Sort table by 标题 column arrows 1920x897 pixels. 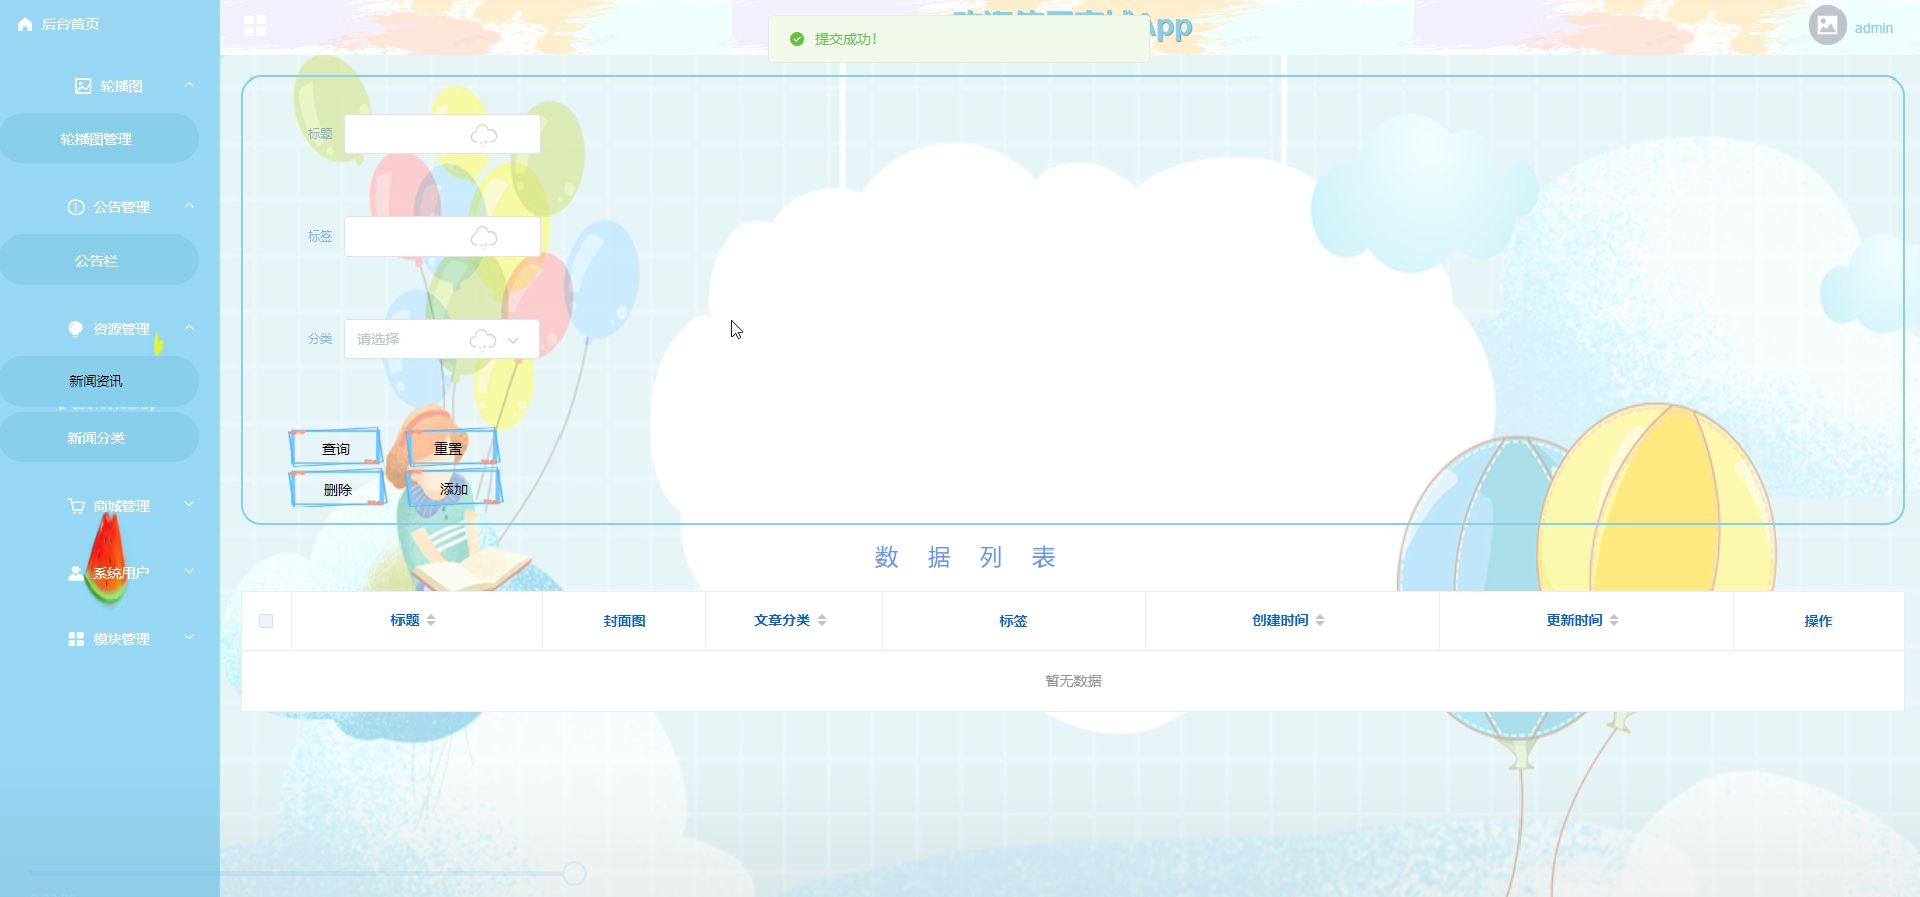431,620
